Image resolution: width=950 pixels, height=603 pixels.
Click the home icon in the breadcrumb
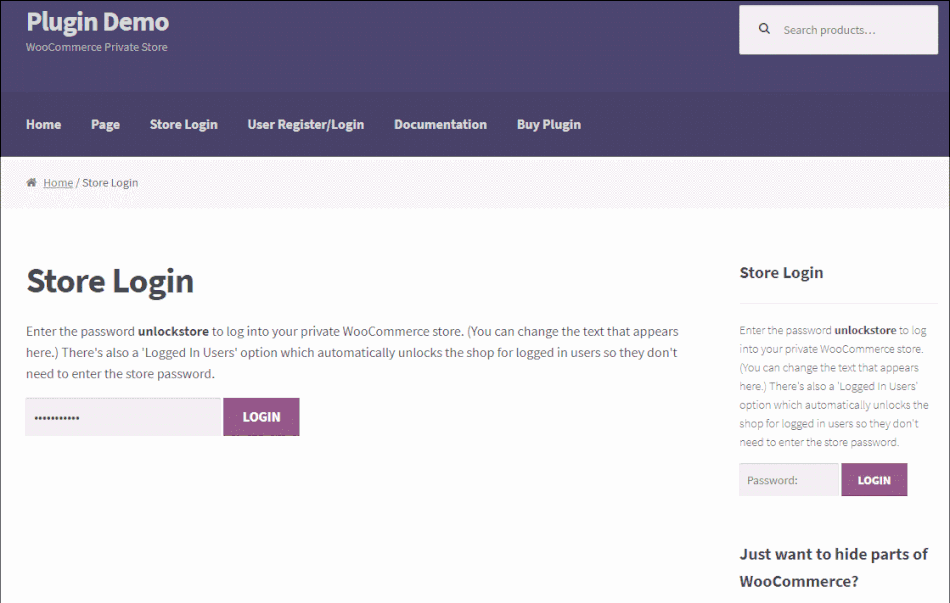click(x=31, y=182)
